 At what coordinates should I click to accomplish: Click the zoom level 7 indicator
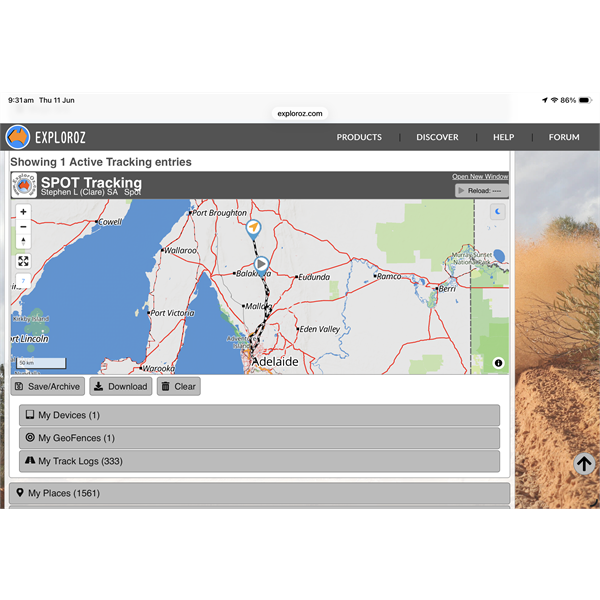[x=23, y=281]
